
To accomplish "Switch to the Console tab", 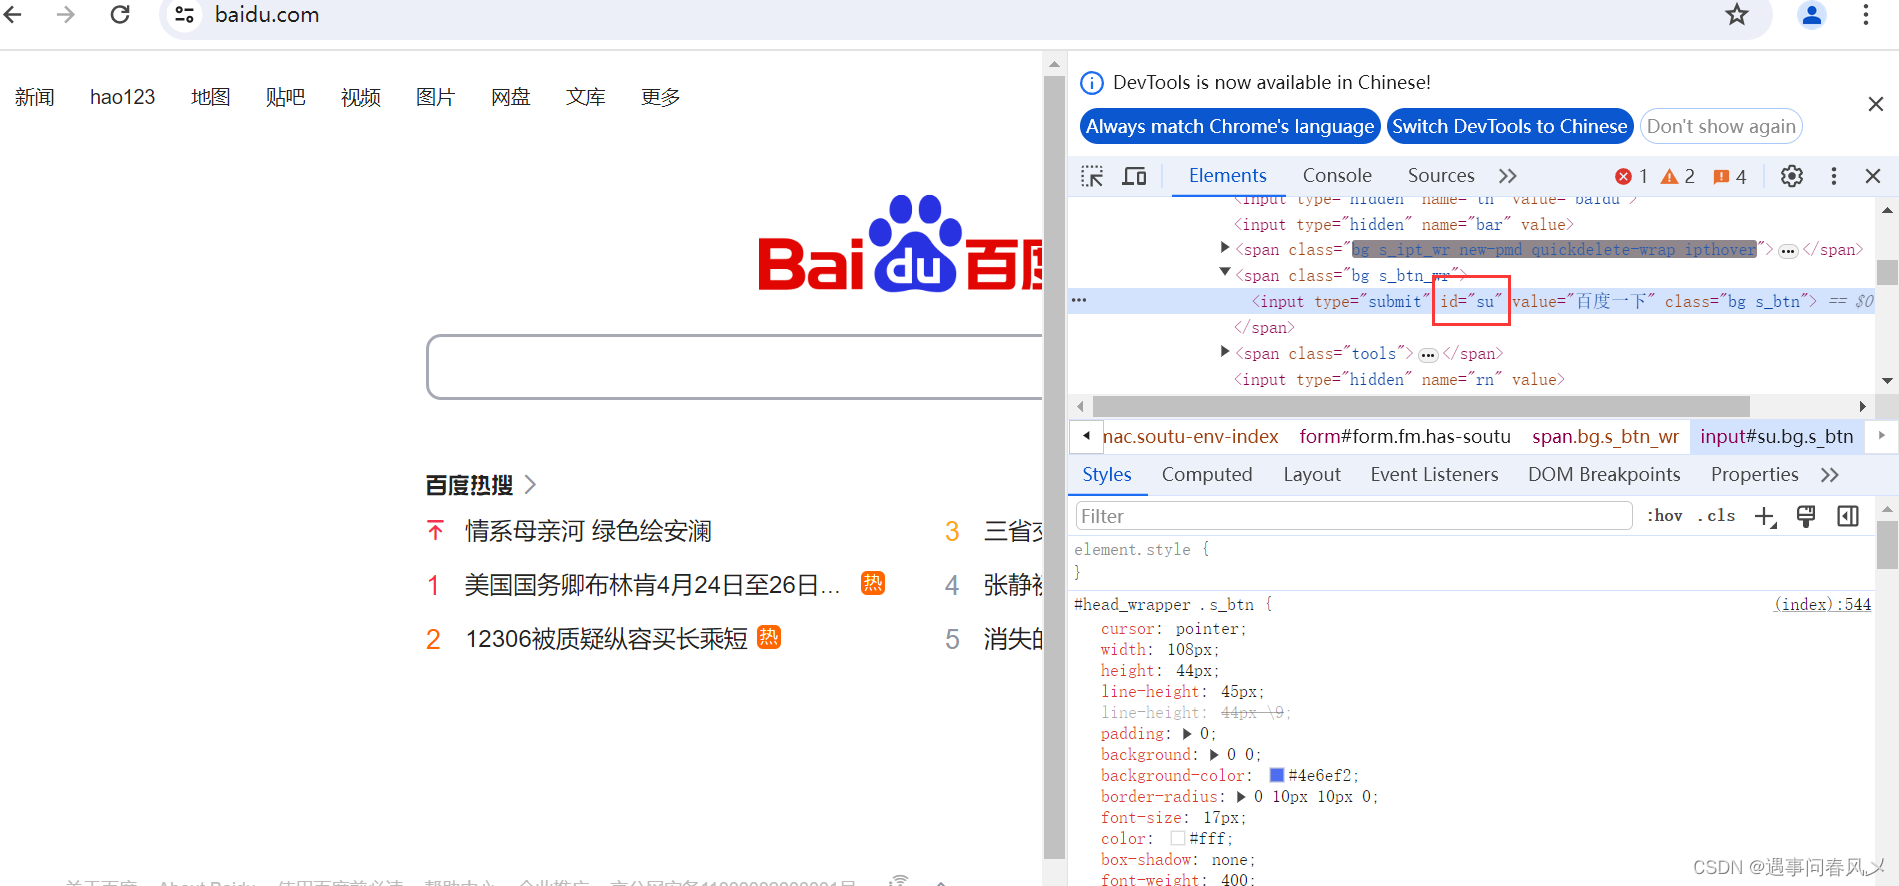I will 1337,176.
